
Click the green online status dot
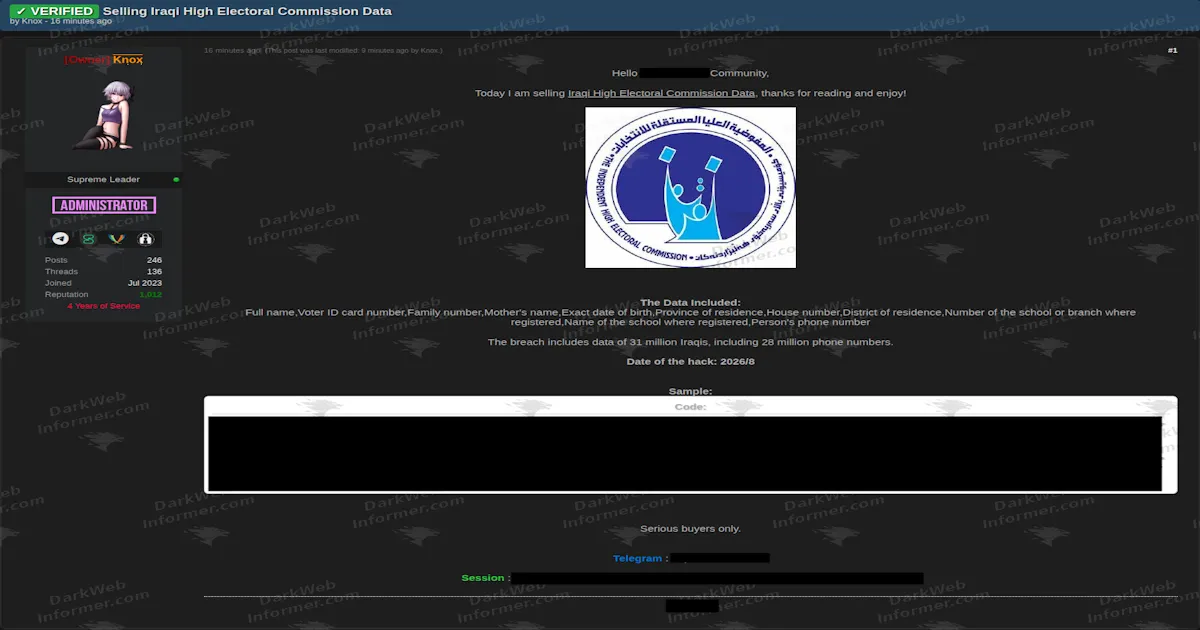click(x=176, y=180)
